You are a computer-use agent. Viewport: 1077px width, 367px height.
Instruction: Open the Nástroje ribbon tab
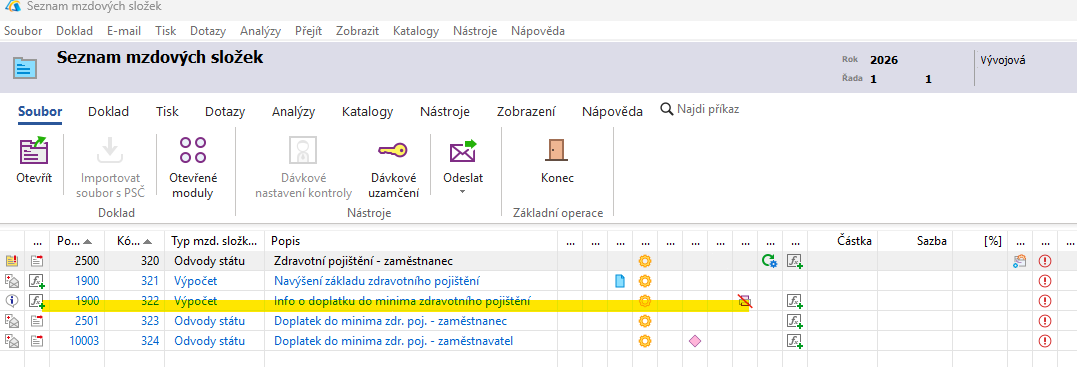444,111
